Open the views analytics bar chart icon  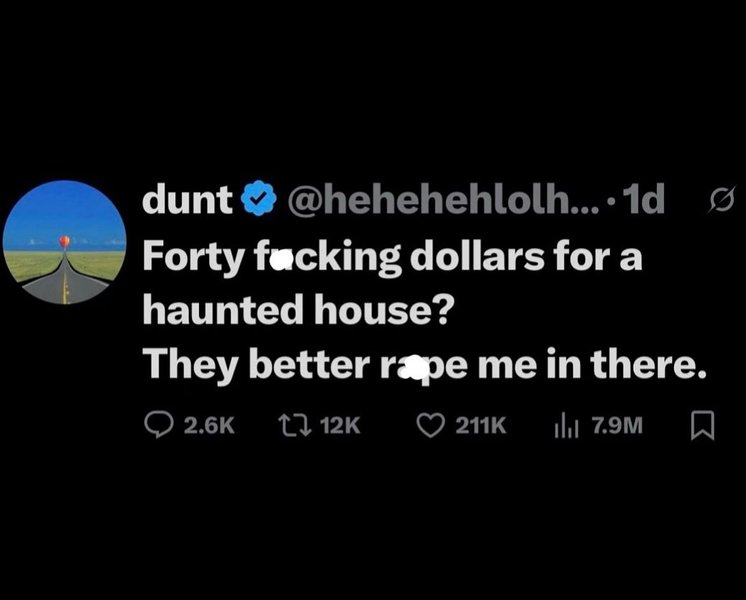point(567,426)
